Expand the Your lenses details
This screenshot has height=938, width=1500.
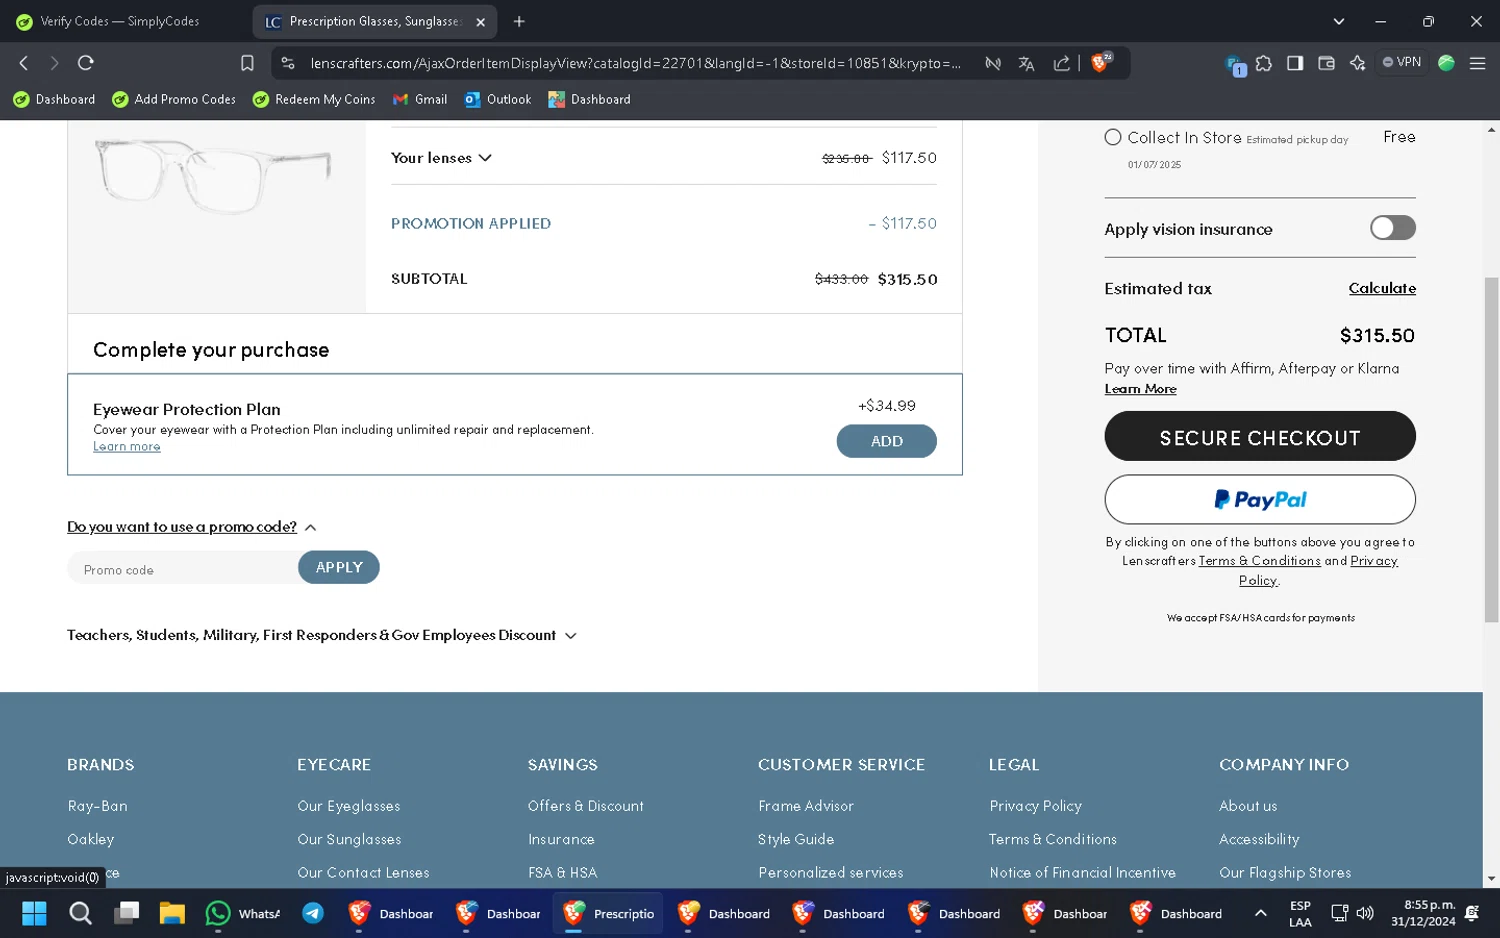click(x=441, y=158)
